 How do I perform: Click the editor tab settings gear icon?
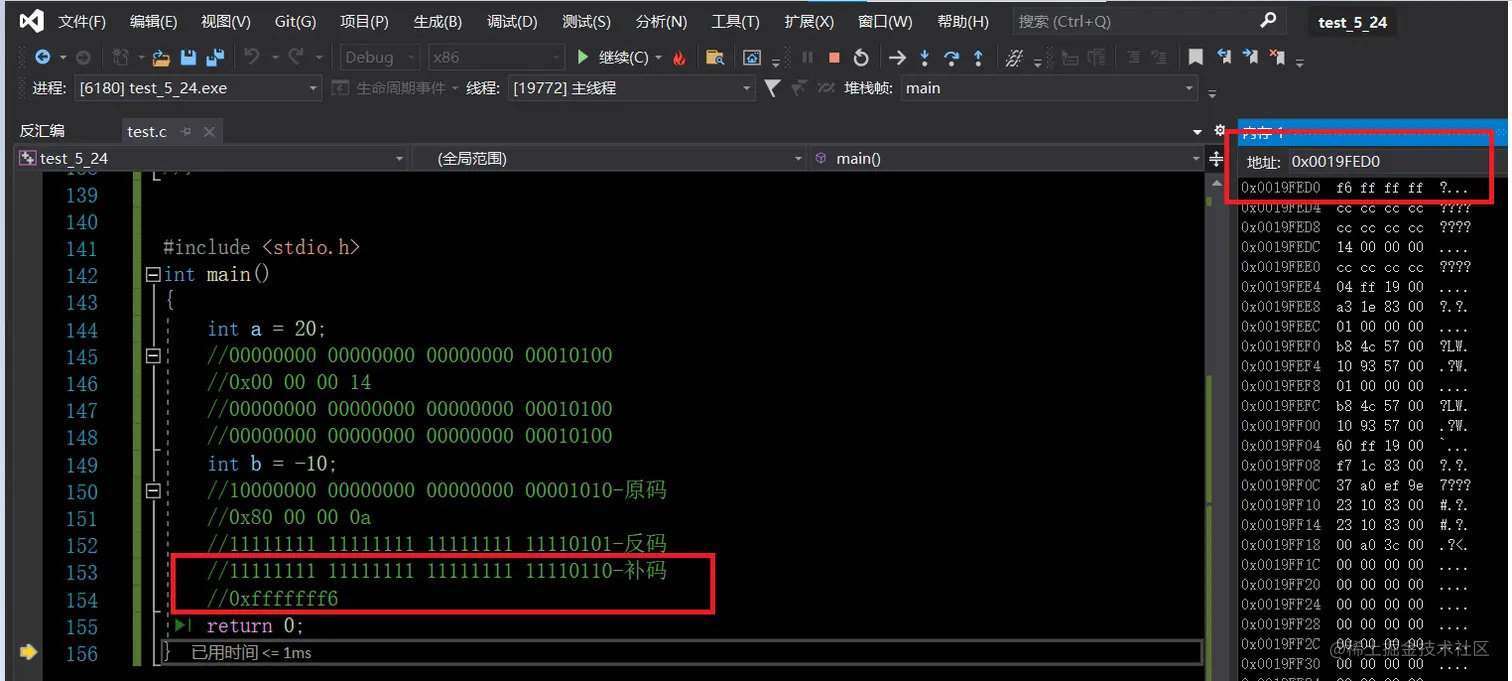1219,131
